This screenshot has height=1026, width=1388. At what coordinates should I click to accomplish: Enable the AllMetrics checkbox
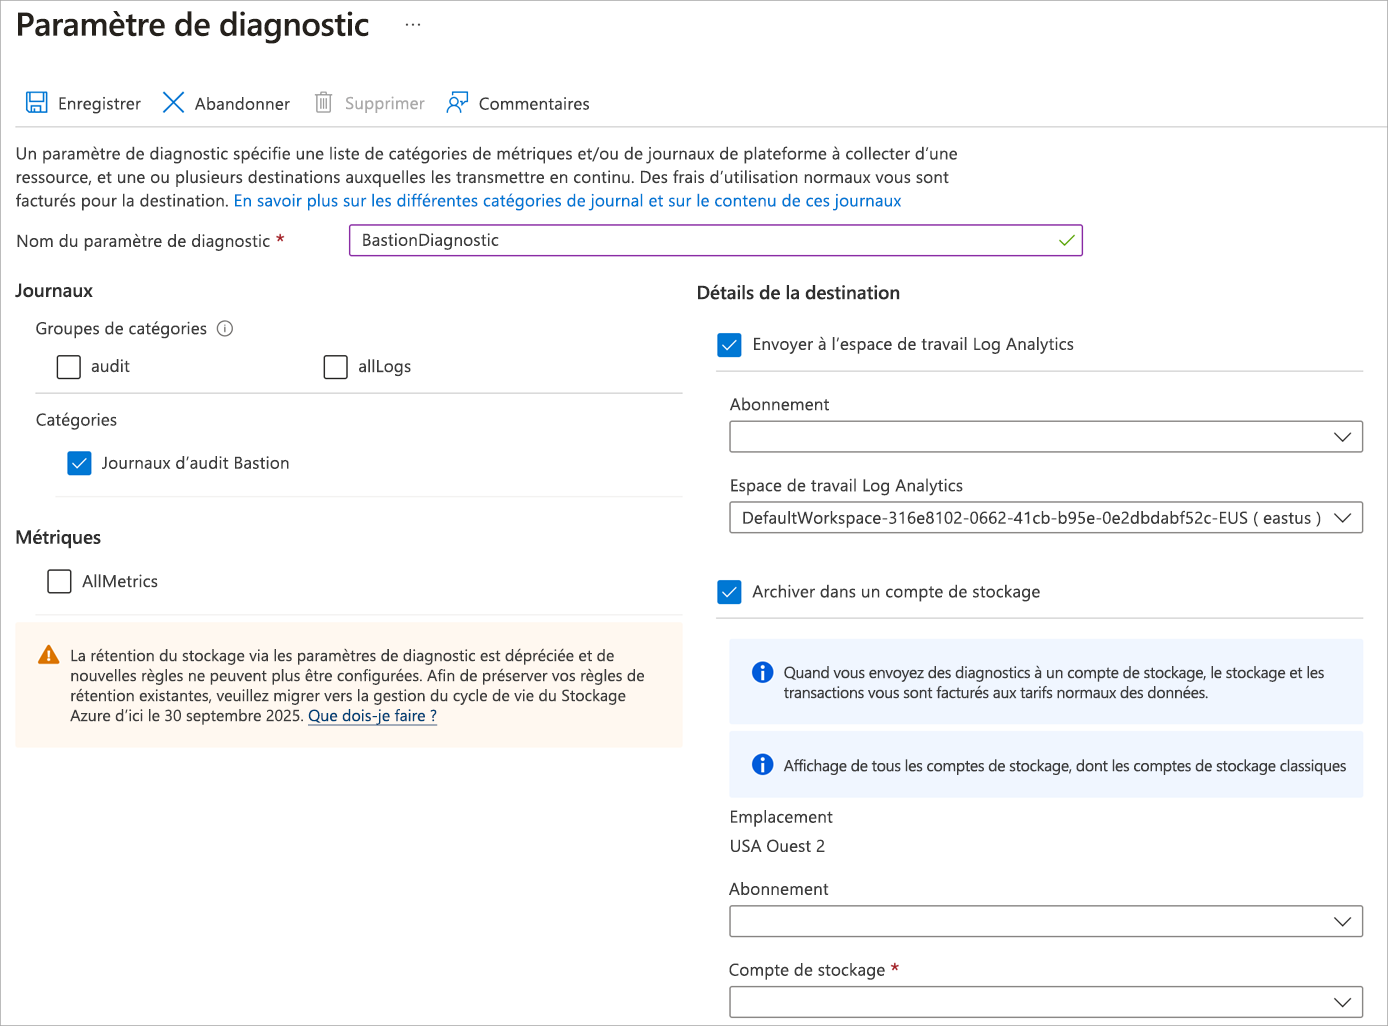60,582
